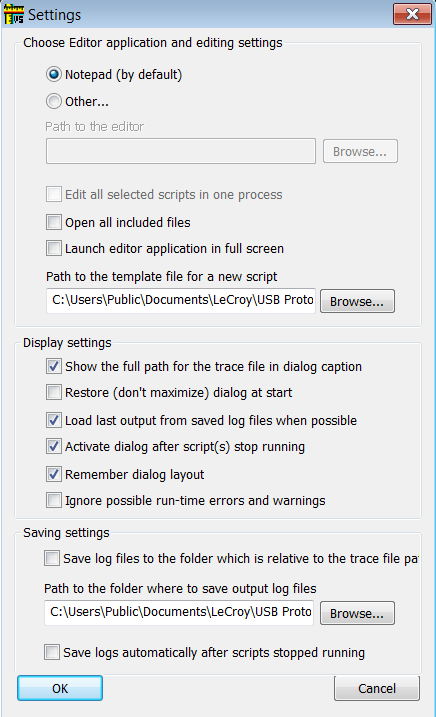The width and height of the screenshot is (436, 717).
Task: Toggle Load last output from saved log files
Action: pyautogui.click(x=54, y=420)
